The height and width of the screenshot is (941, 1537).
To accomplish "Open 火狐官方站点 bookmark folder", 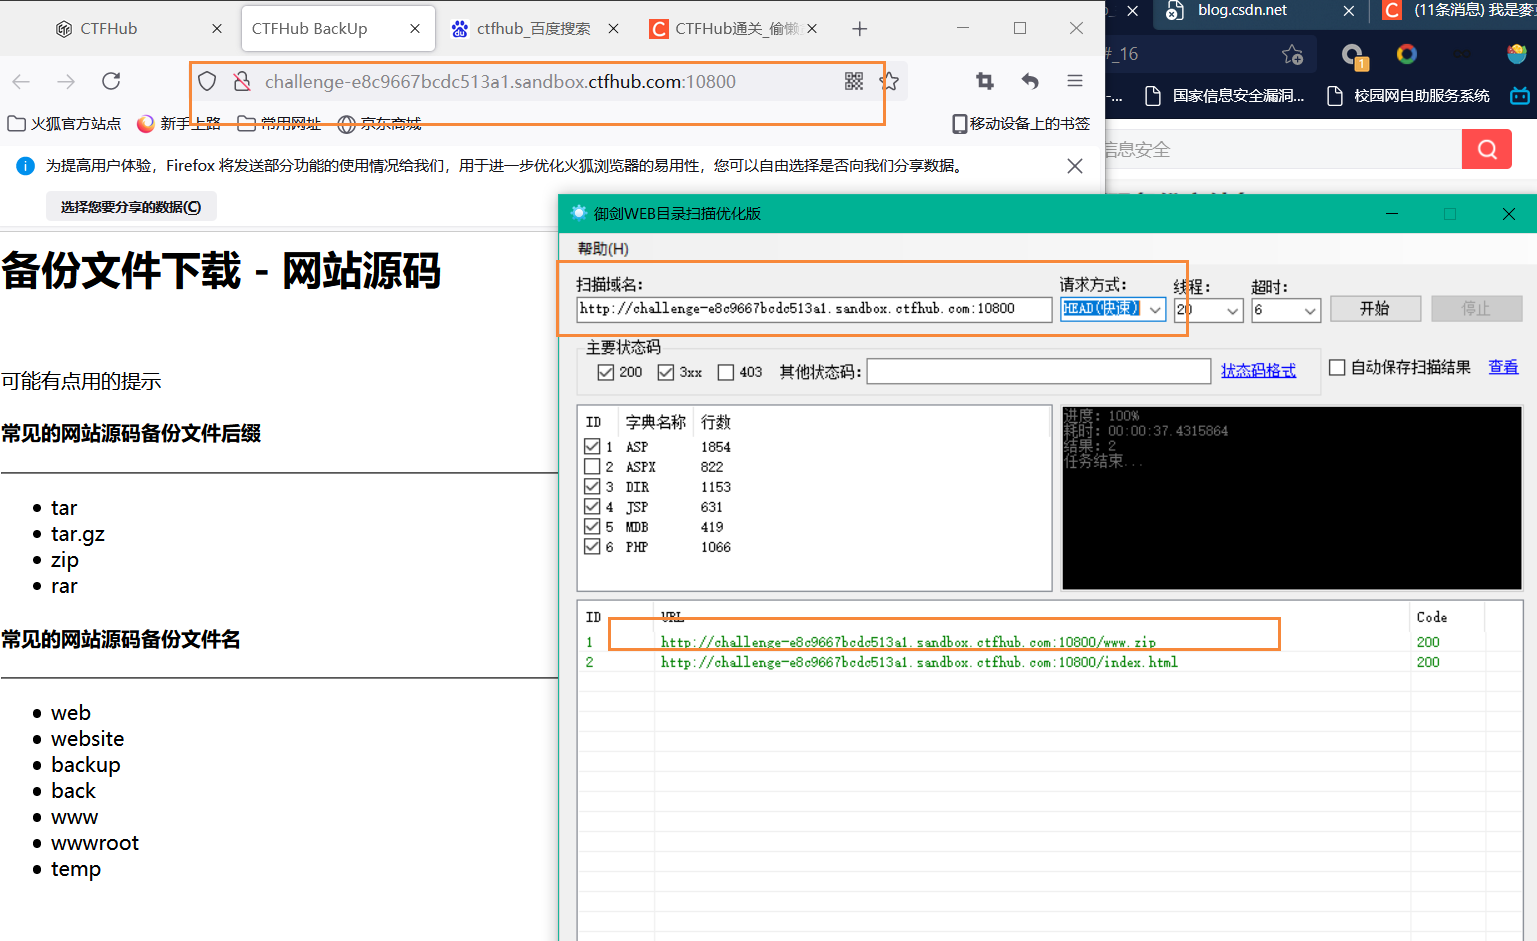I will [64, 124].
